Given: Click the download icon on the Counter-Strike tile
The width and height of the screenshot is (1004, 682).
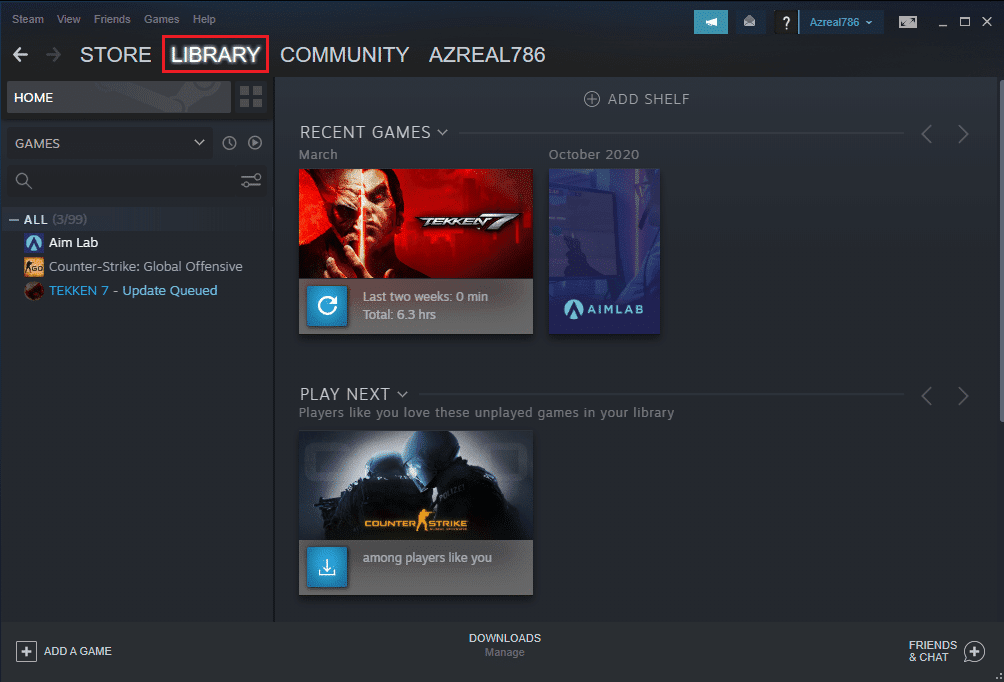Looking at the screenshot, I should (327, 567).
